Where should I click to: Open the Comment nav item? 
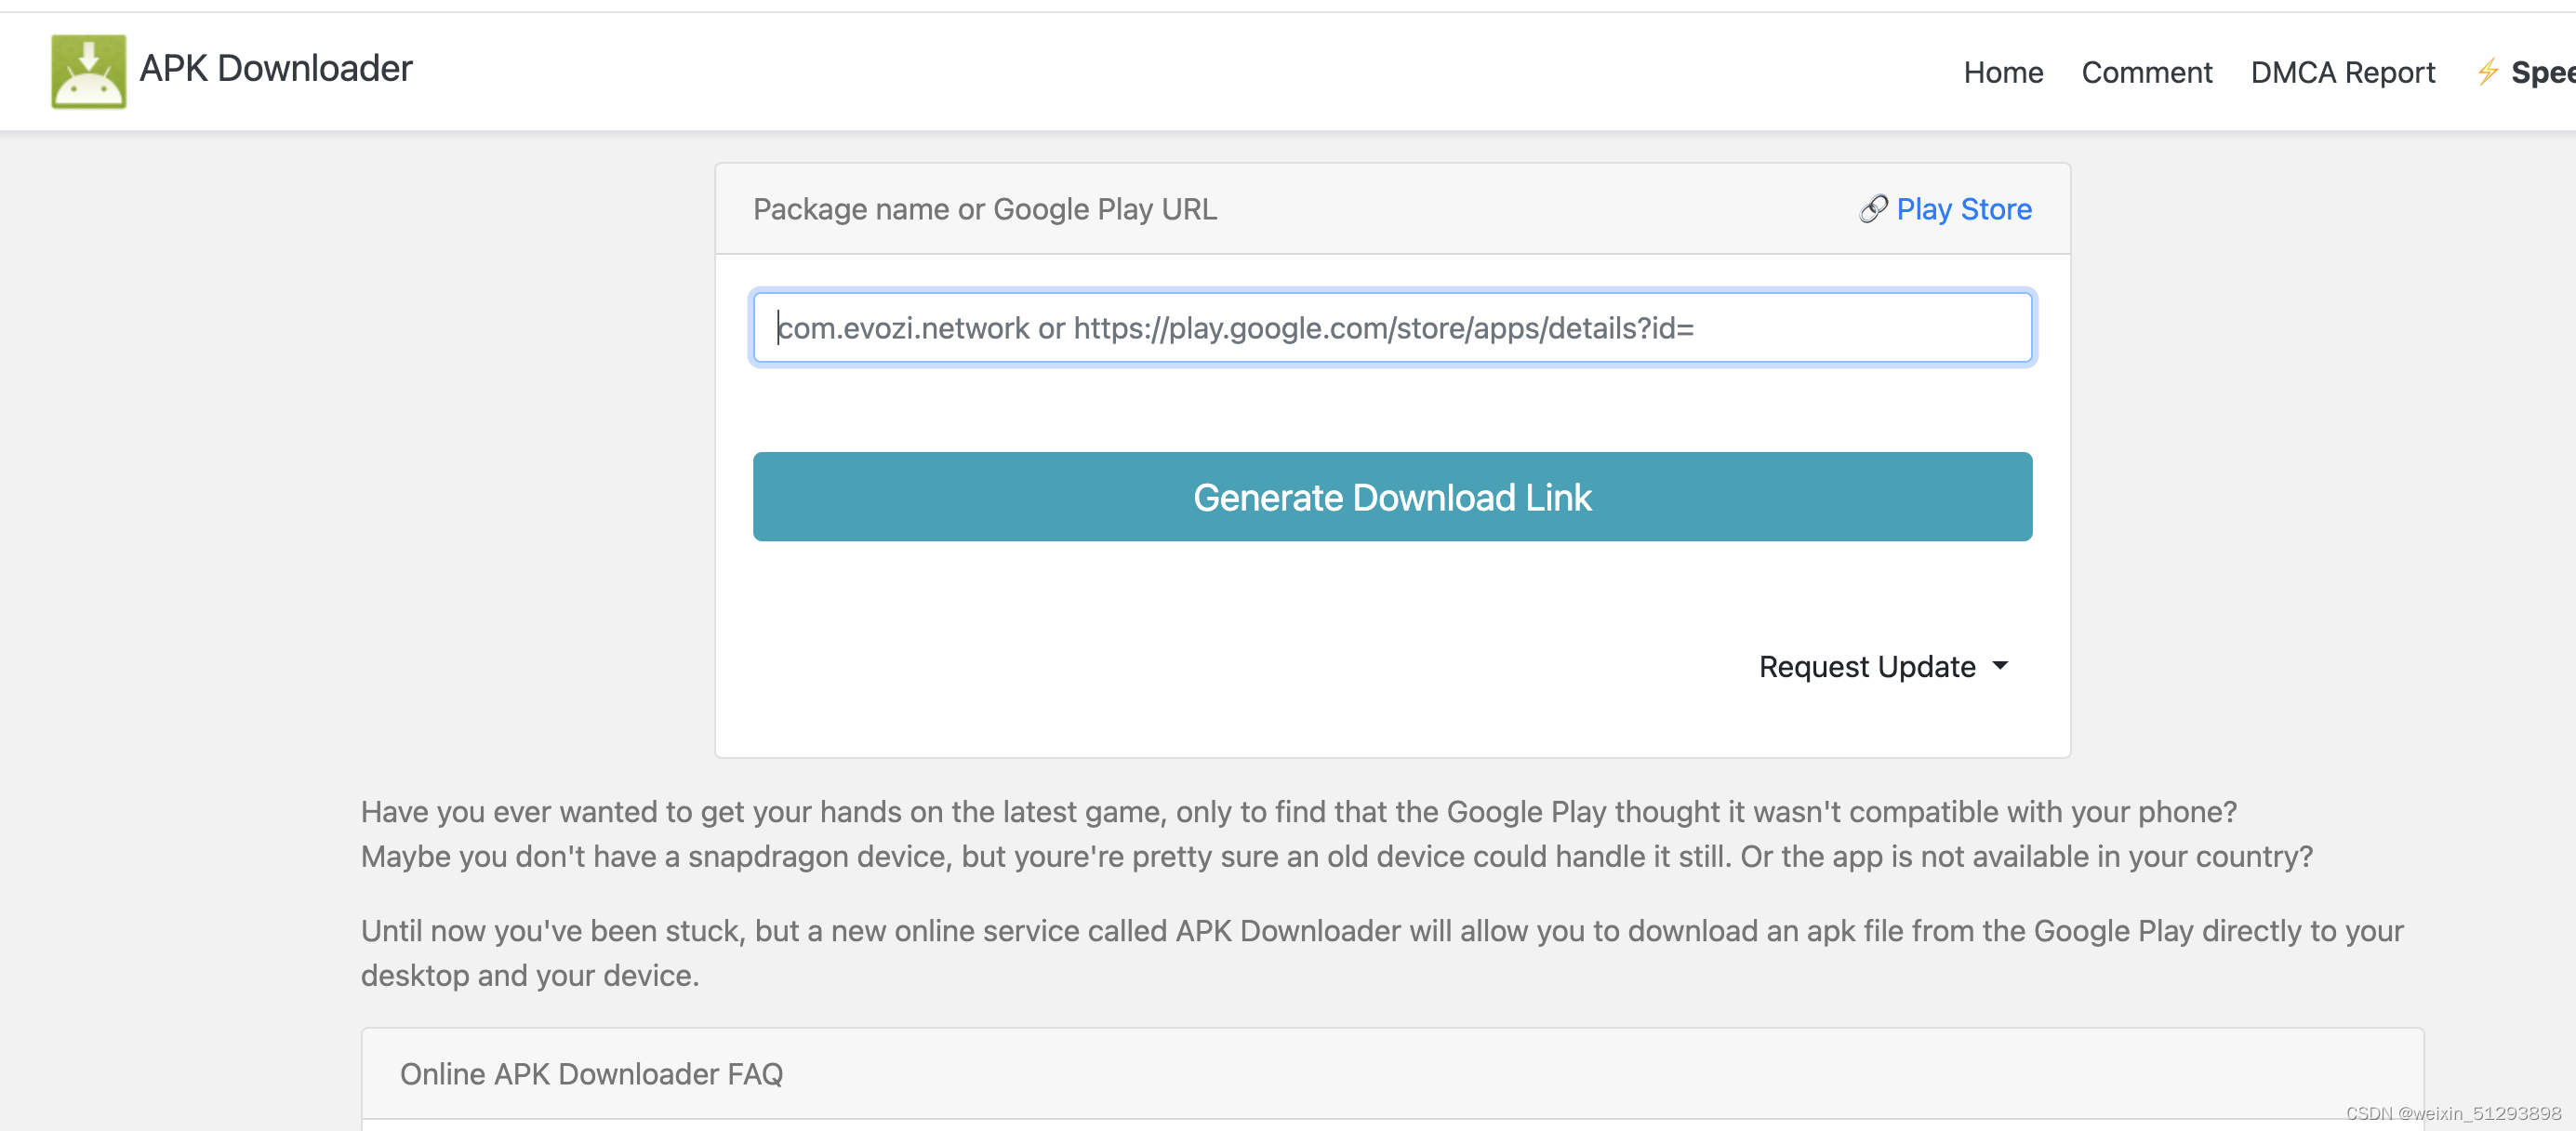[x=2146, y=72]
